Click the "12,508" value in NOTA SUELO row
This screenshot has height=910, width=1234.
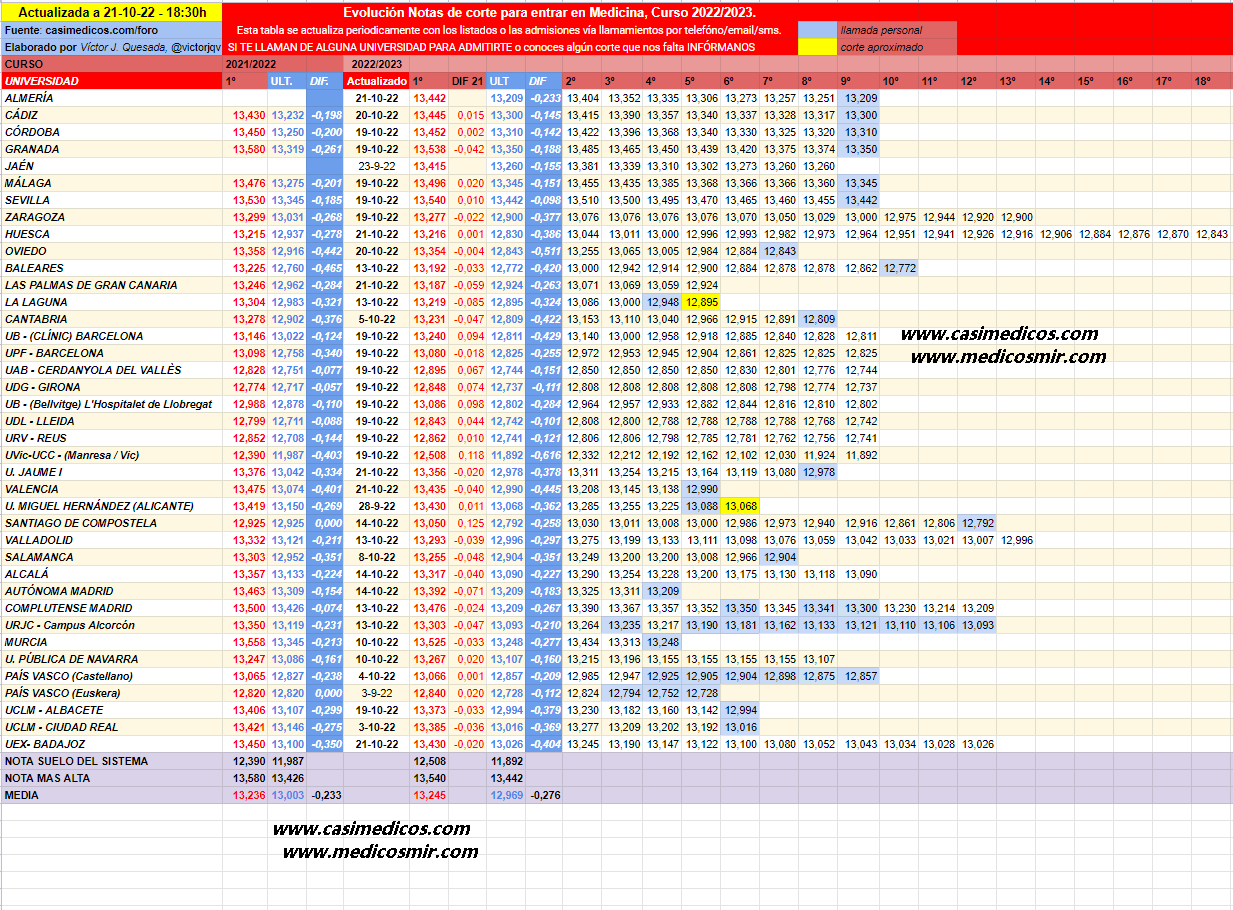pos(429,761)
